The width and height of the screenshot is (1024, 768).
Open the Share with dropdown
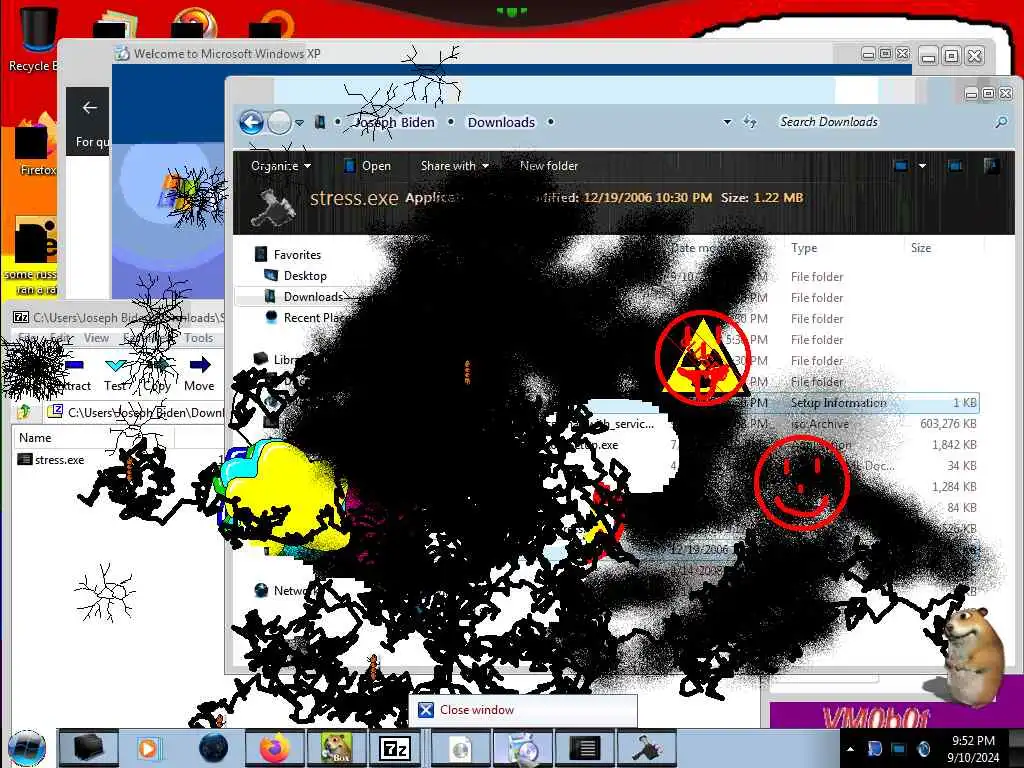click(455, 166)
